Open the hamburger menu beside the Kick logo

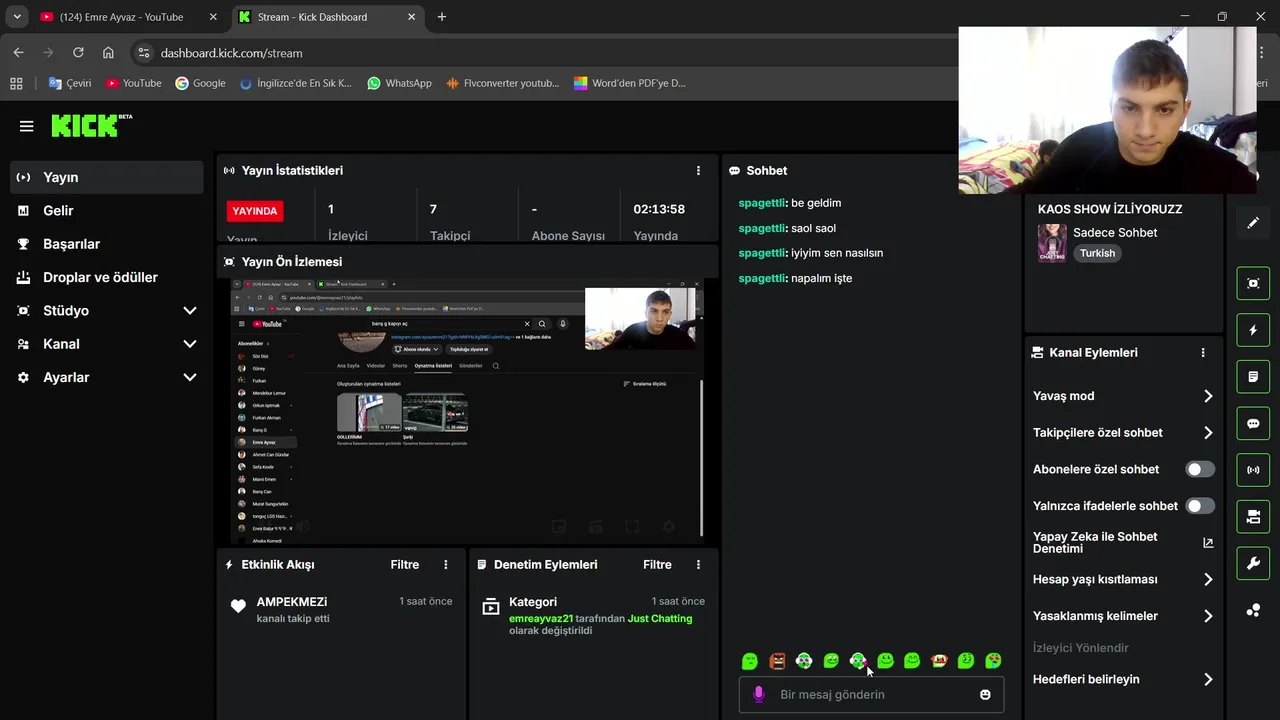click(x=26, y=126)
